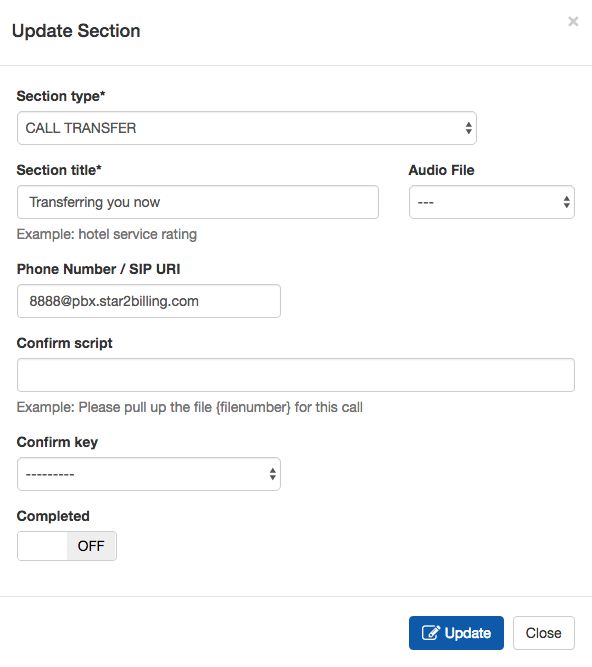Click inside the empty Confirm script field
Viewport: 592px width, 667px height.
(296, 375)
